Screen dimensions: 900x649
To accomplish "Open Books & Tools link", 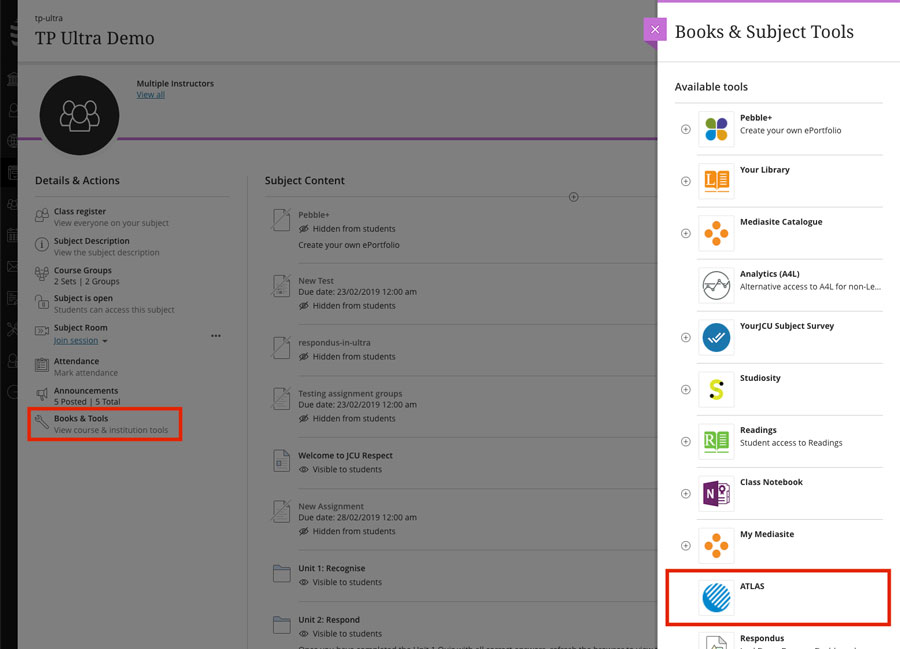I will [81, 418].
